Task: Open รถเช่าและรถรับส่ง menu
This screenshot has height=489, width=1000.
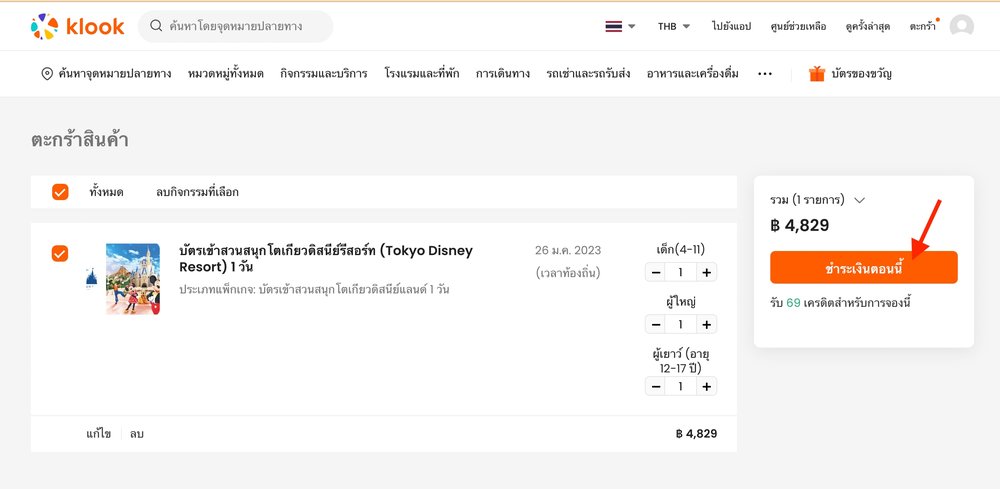Action: 588,73
